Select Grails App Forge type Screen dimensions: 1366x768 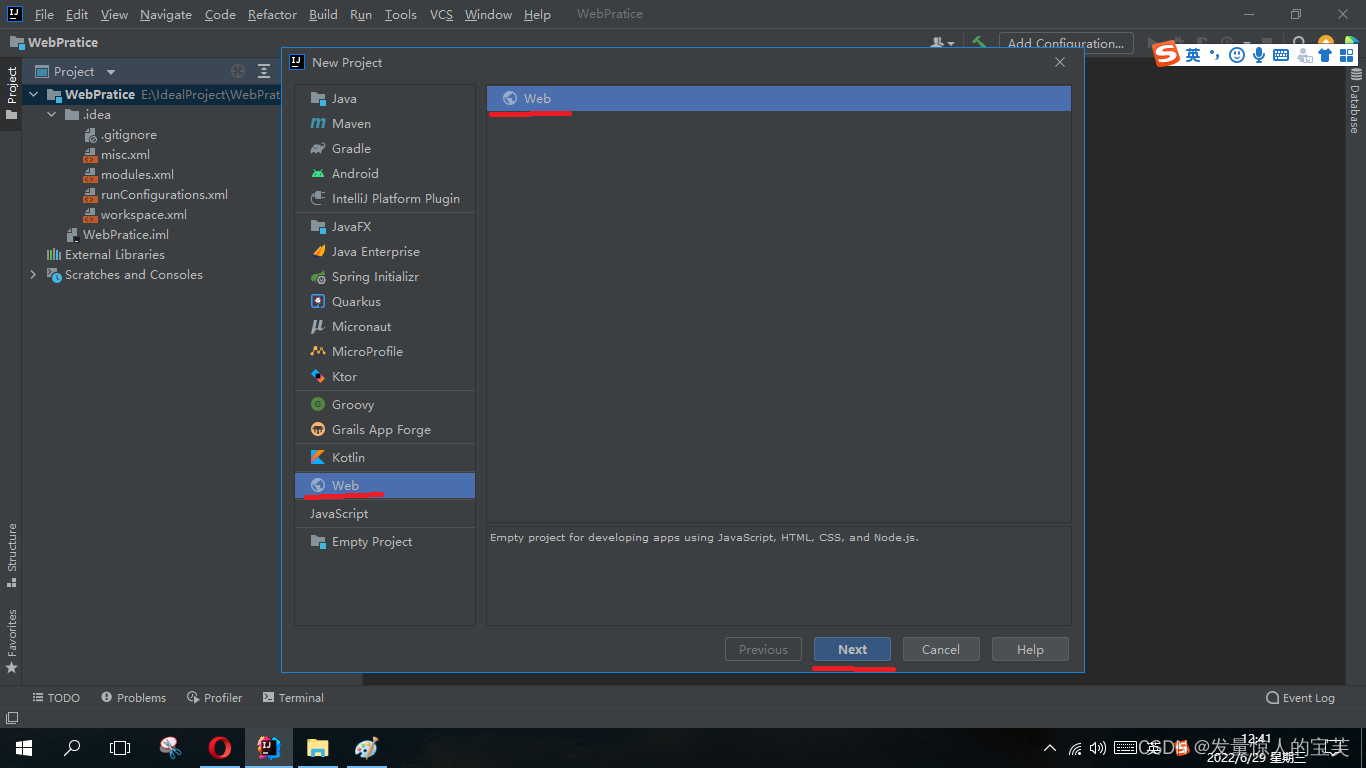385,429
